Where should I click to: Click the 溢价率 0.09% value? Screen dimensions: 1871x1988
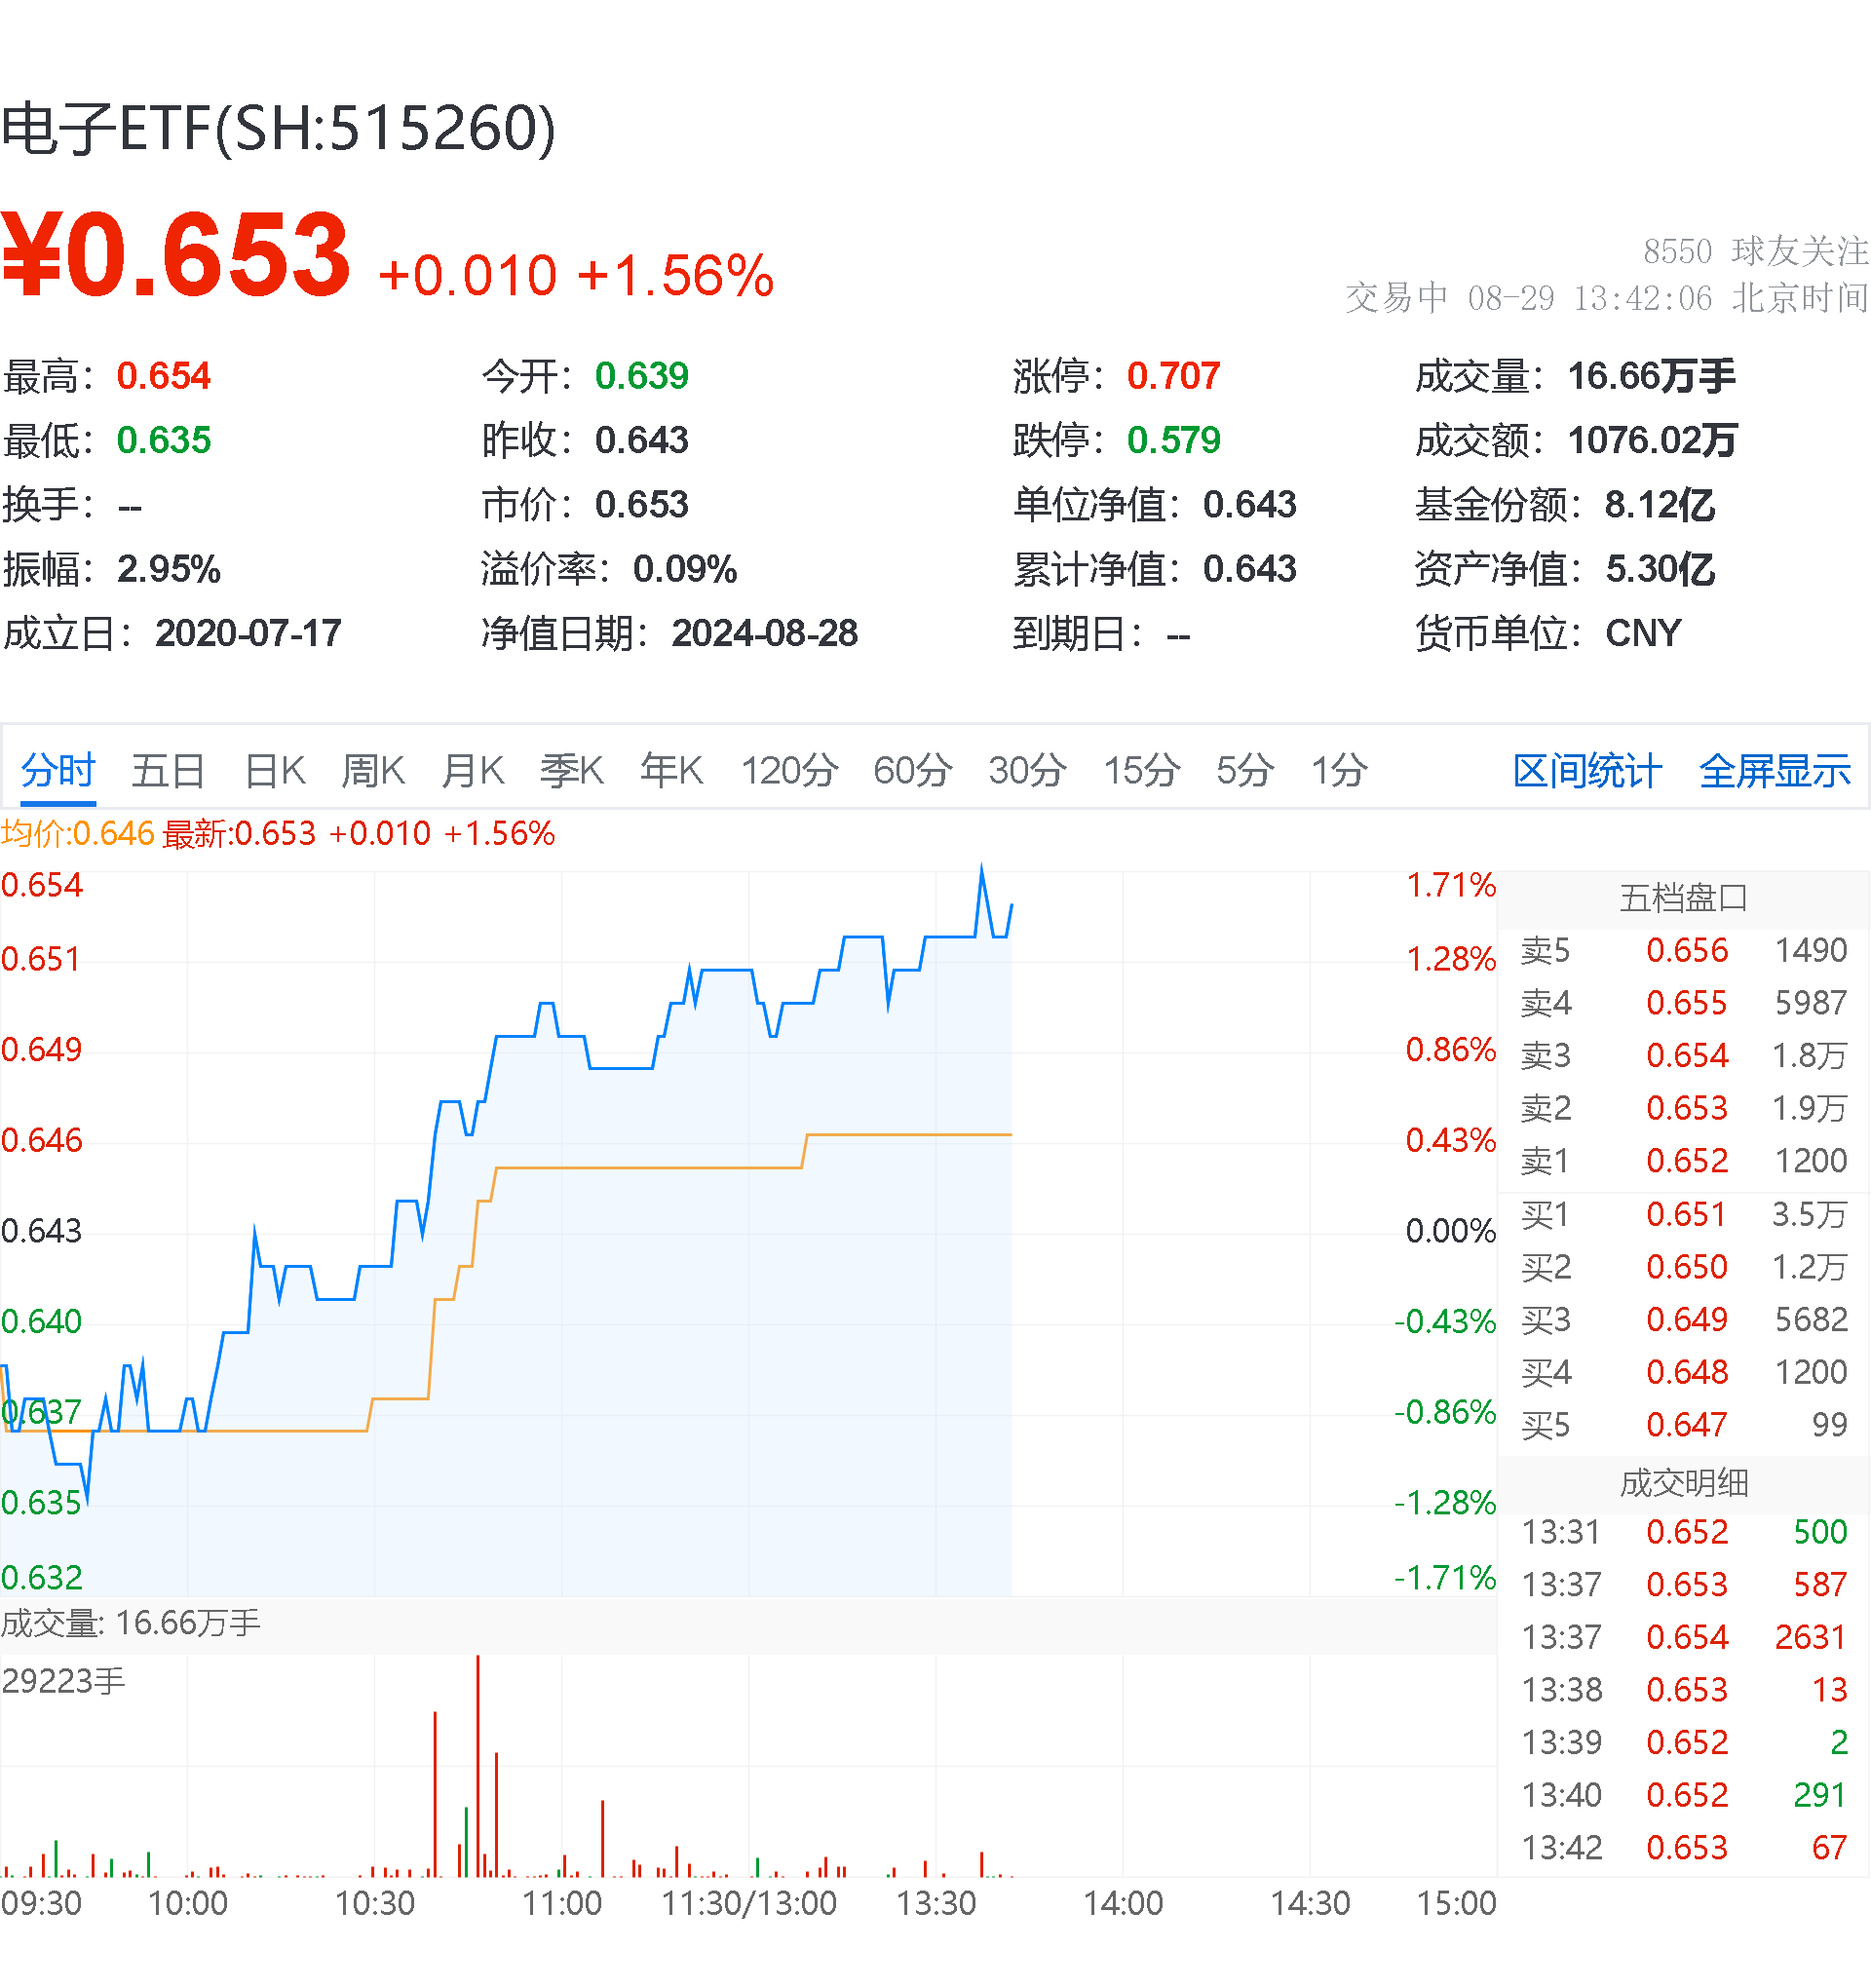[x=685, y=569]
